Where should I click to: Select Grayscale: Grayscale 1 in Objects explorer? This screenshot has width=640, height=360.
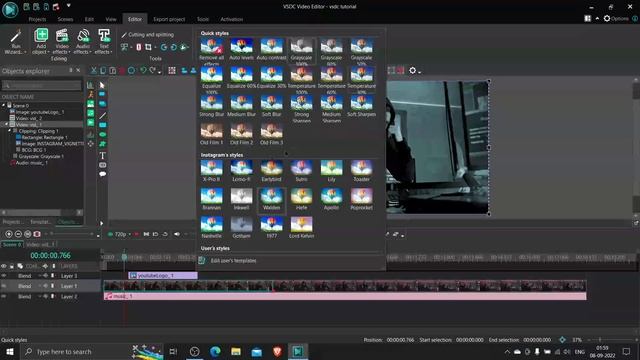point(41,156)
